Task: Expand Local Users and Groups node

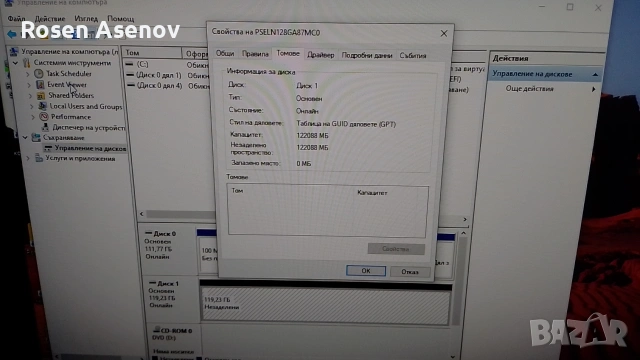Action: point(31,106)
